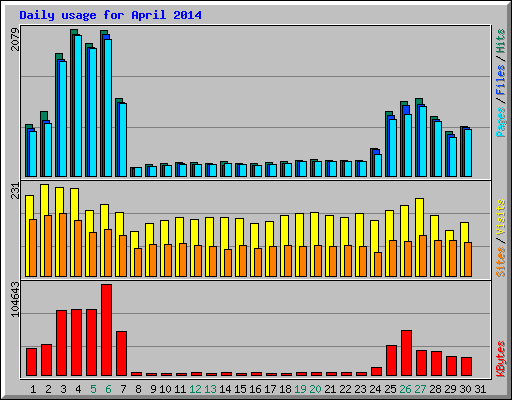The height and width of the screenshot is (400, 512).
Task: Click the KBytes legend label
Action: pos(501,359)
